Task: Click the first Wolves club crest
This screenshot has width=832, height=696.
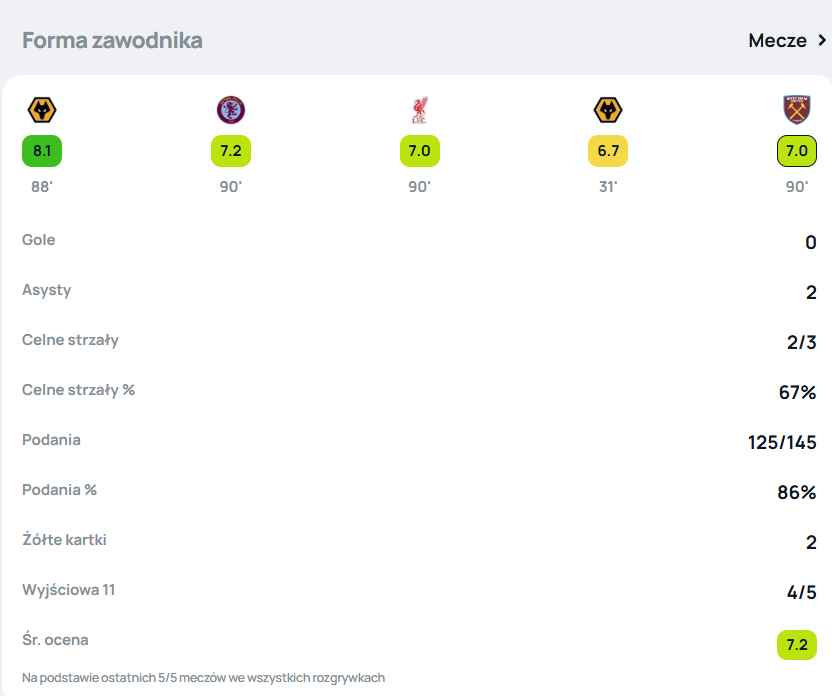Action: pyautogui.click(x=42, y=110)
